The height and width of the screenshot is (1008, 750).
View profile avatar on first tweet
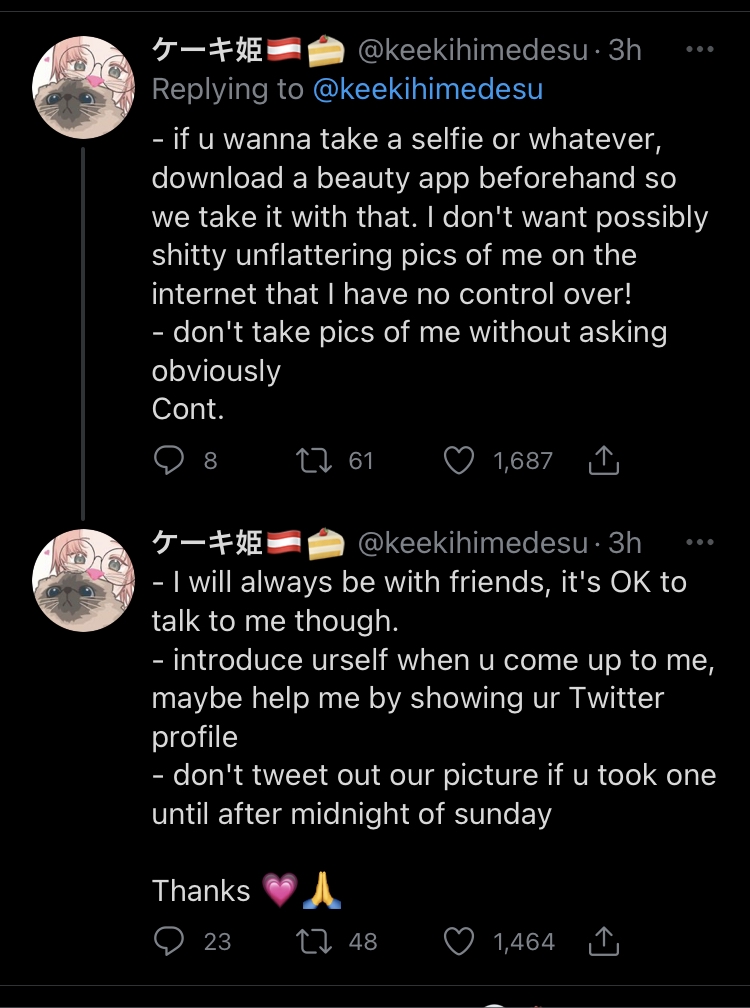[x=84, y=88]
